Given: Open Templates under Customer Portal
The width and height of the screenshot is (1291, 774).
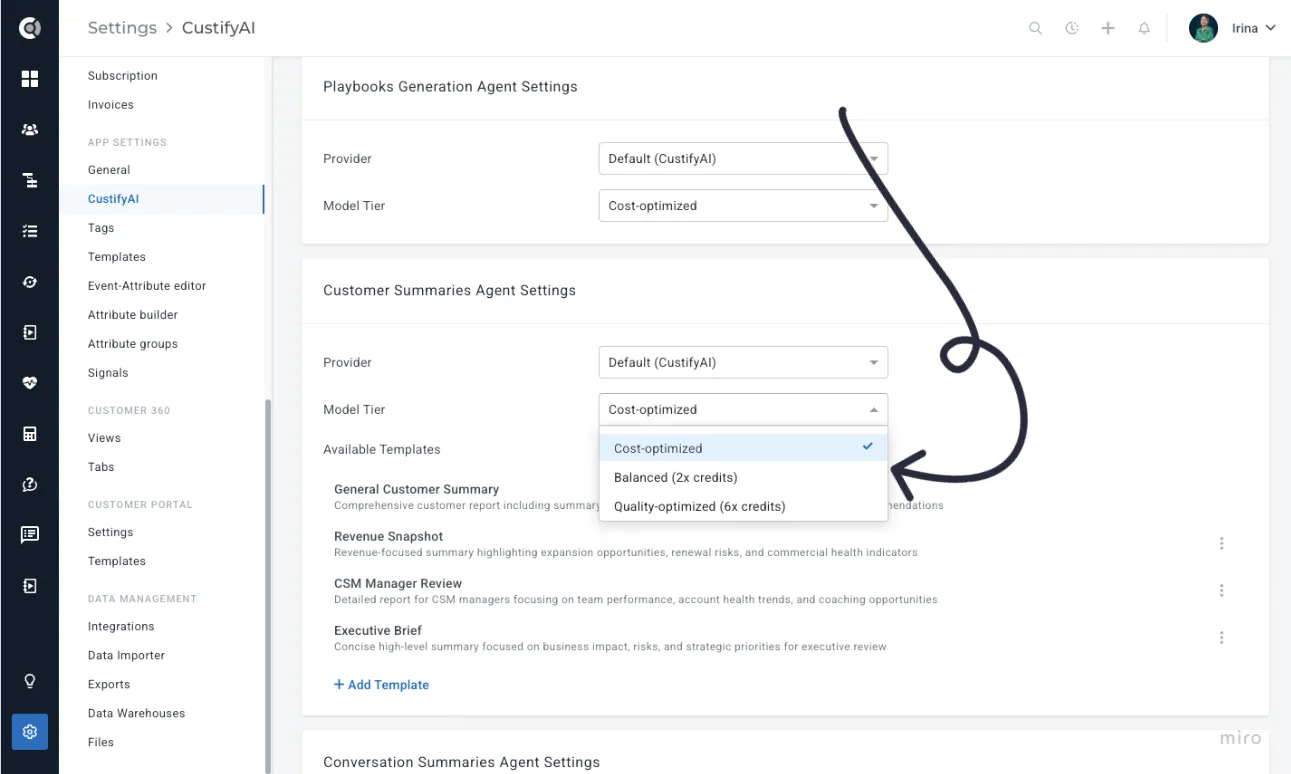Looking at the screenshot, I should (117, 562).
